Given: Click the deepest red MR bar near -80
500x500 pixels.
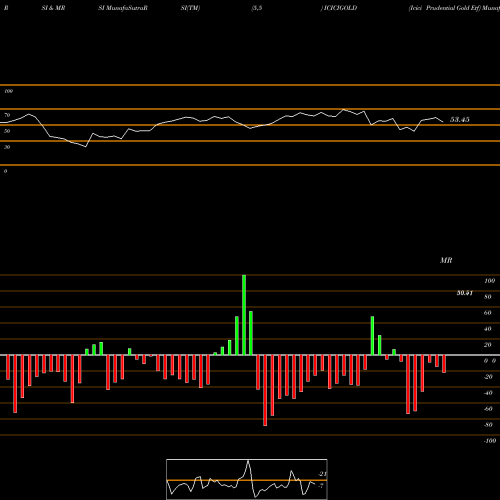Looking at the screenshot, I should [x=265, y=390].
